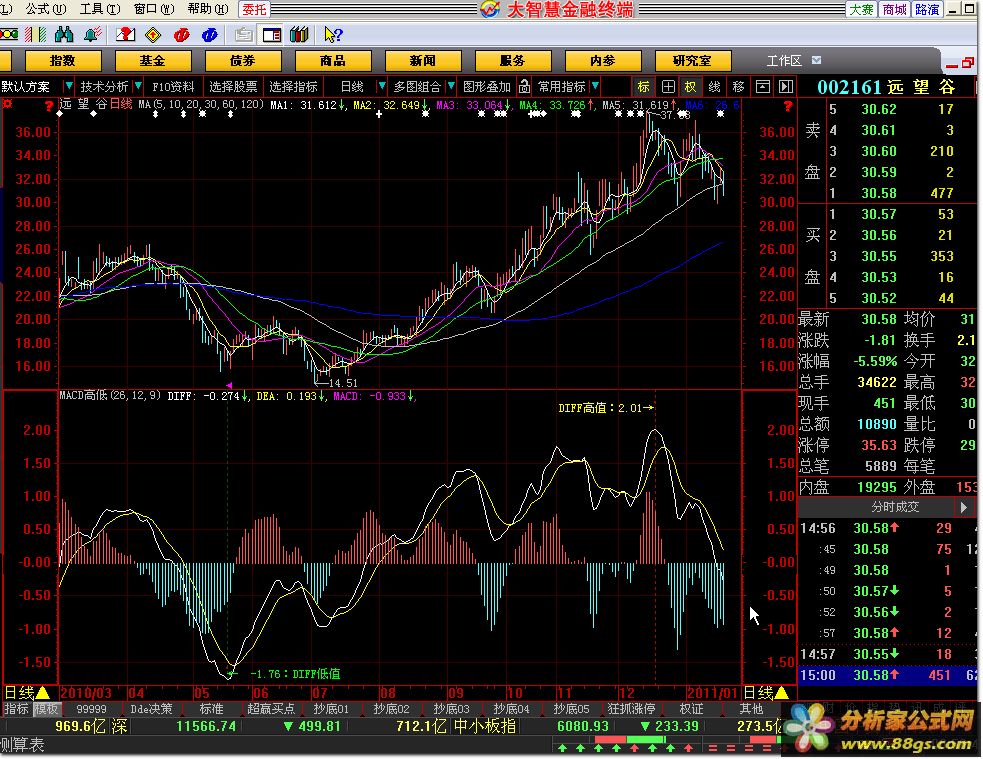Select the 狂抓涨停 indicator tab
The width and height of the screenshot is (983, 759).
pyautogui.click(x=631, y=709)
